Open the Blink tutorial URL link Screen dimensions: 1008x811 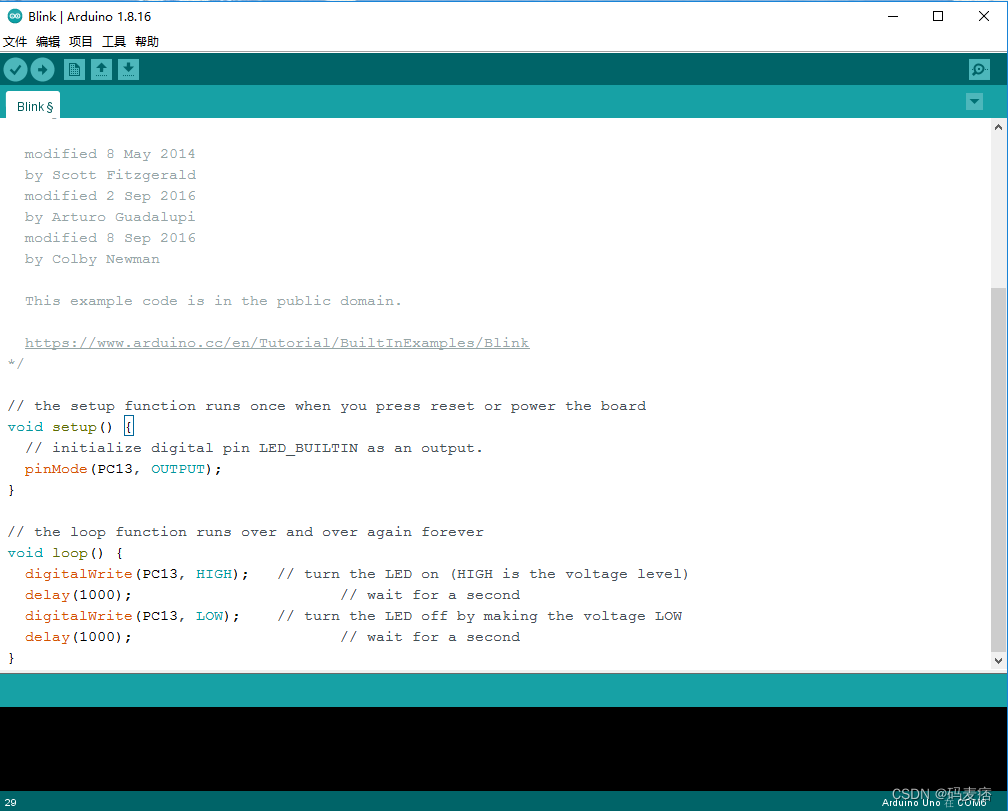(277, 342)
